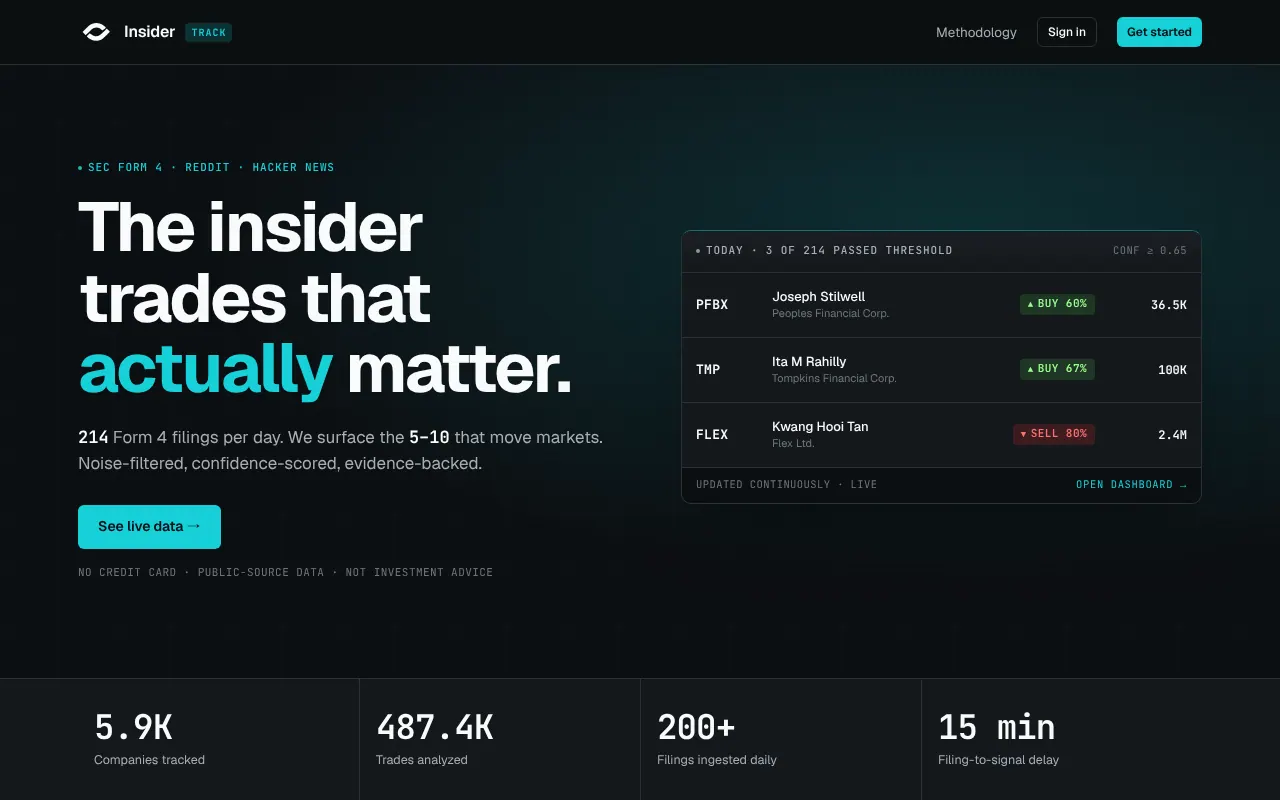Screen dimensions: 1280x800
Task: Select the FLEX ticker symbol
Action: [x=712, y=435]
